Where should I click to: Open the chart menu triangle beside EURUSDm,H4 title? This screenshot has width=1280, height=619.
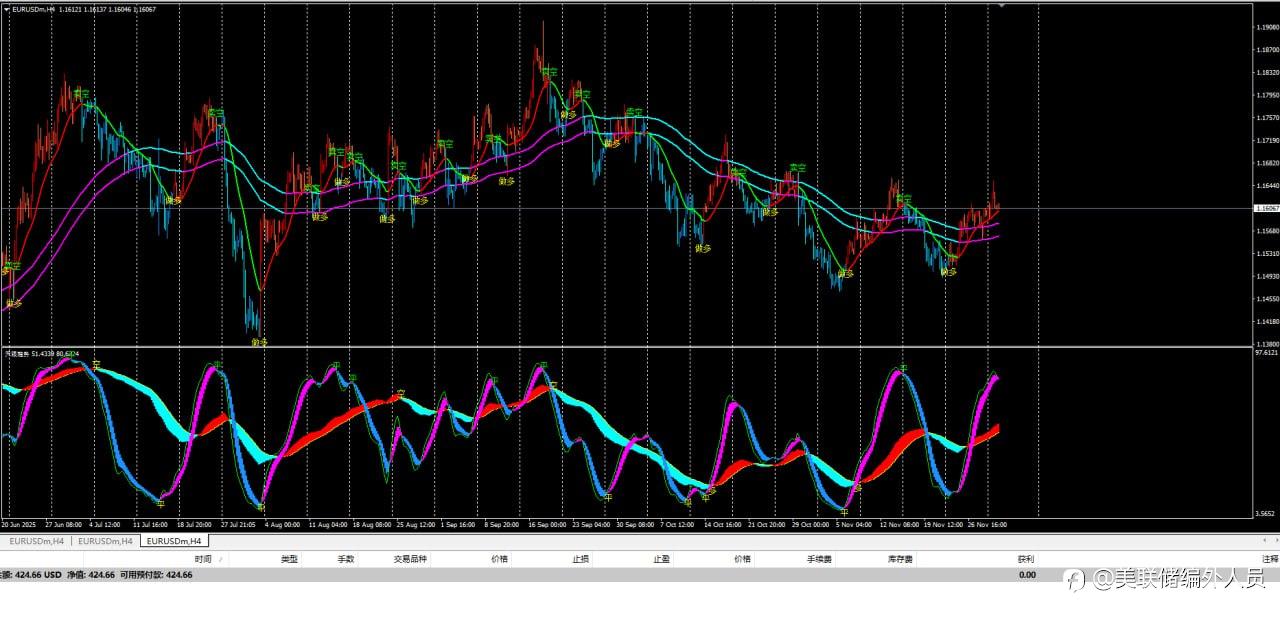click(x=6, y=9)
